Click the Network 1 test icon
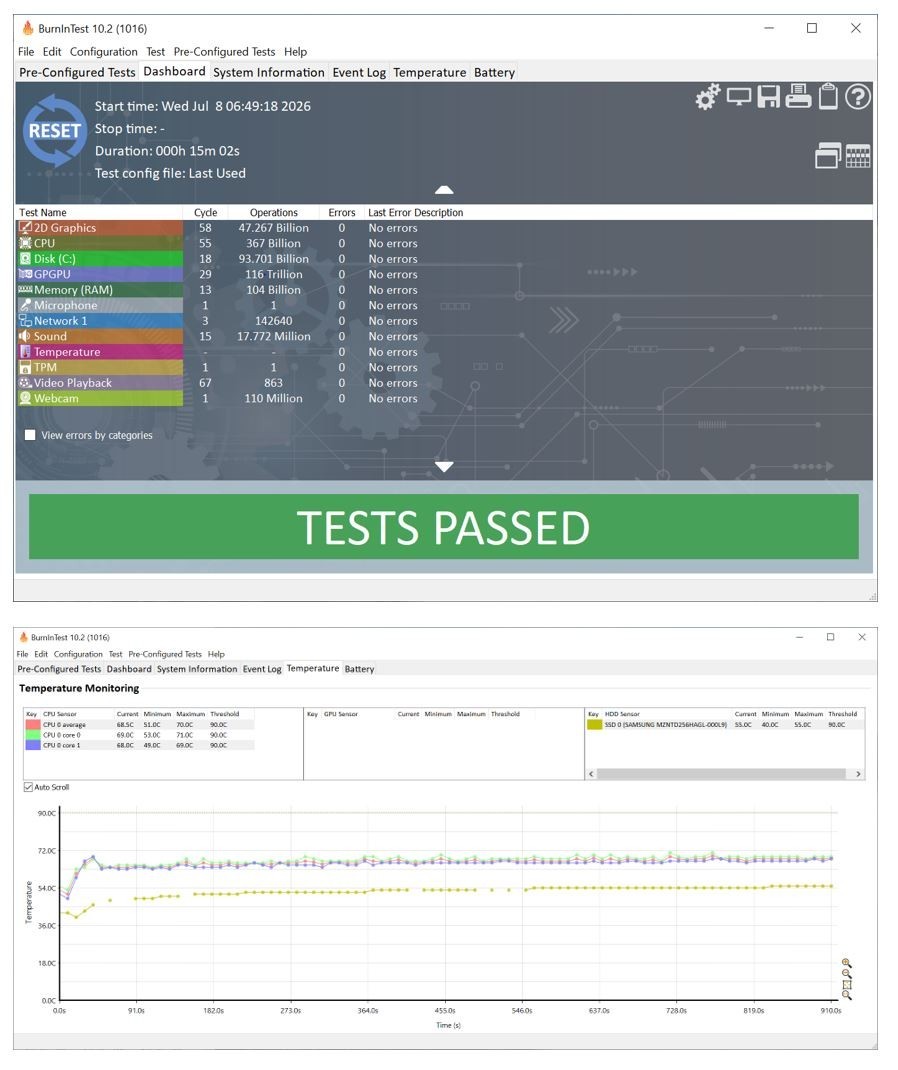The width and height of the screenshot is (898, 1070). 25,321
